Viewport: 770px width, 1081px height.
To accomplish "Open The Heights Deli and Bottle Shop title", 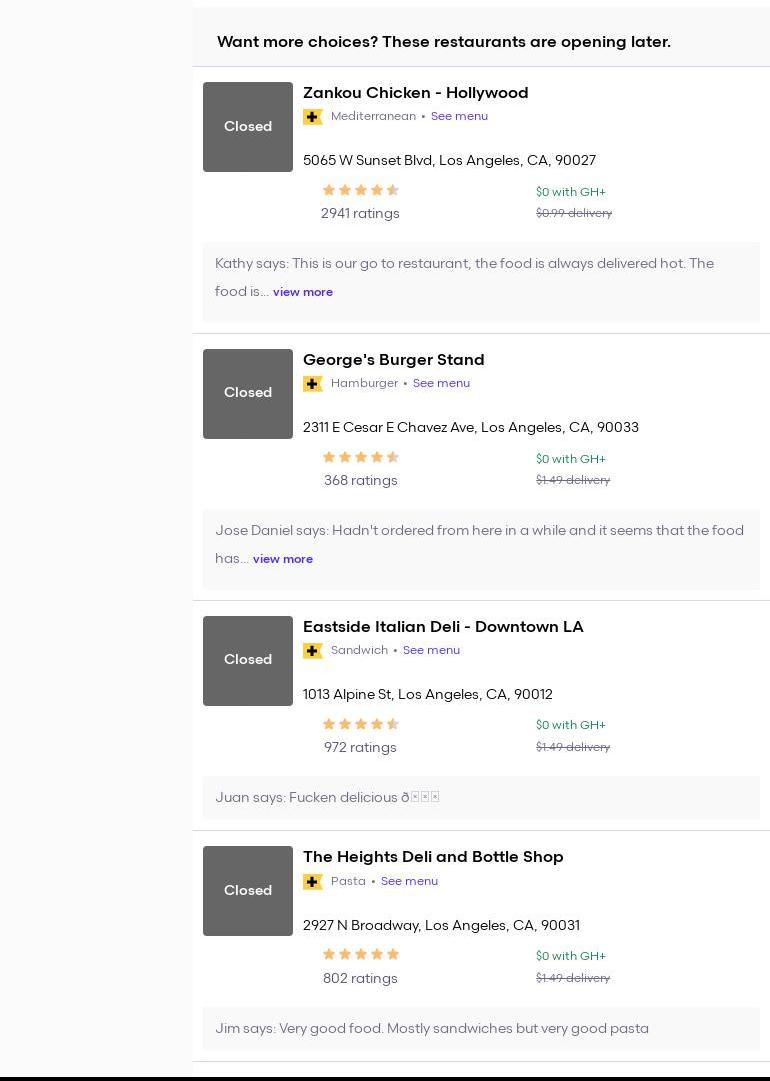I will 433,857.
